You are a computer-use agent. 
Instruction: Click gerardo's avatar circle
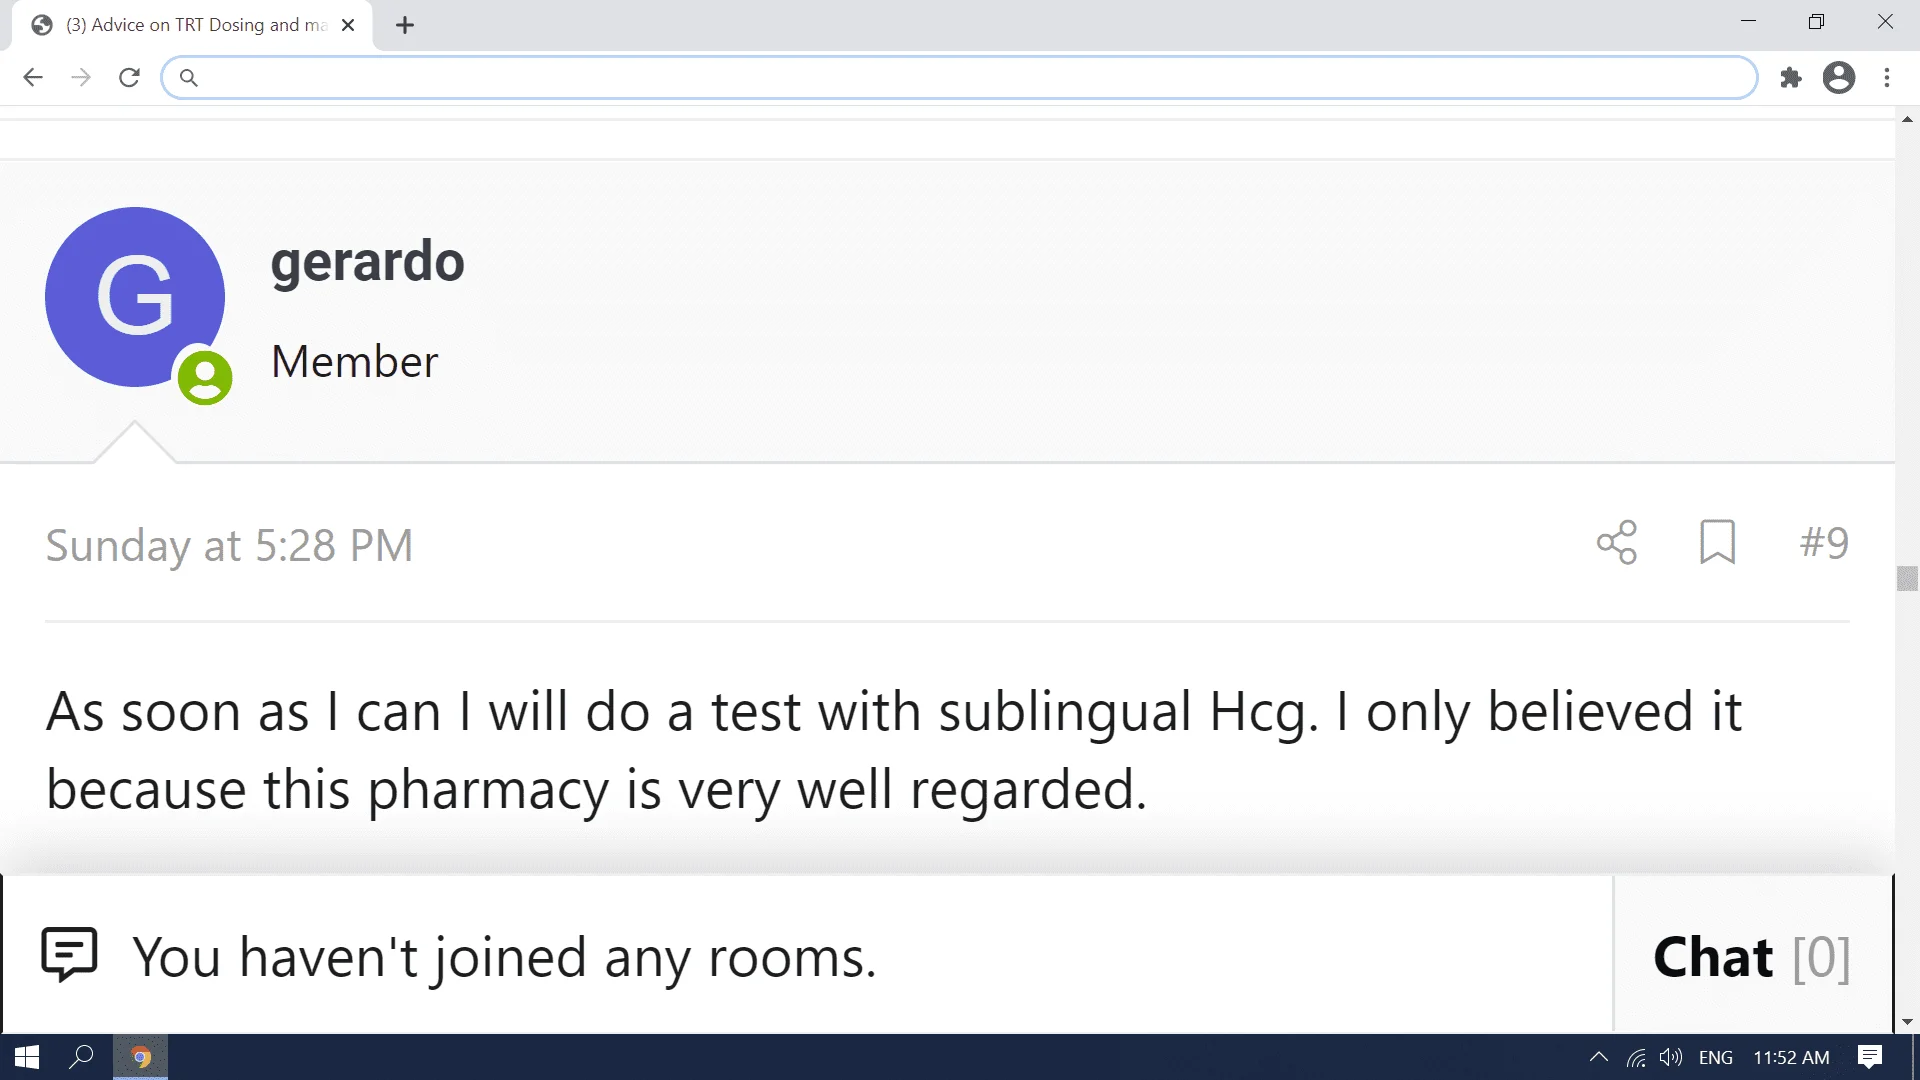(x=135, y=297)
